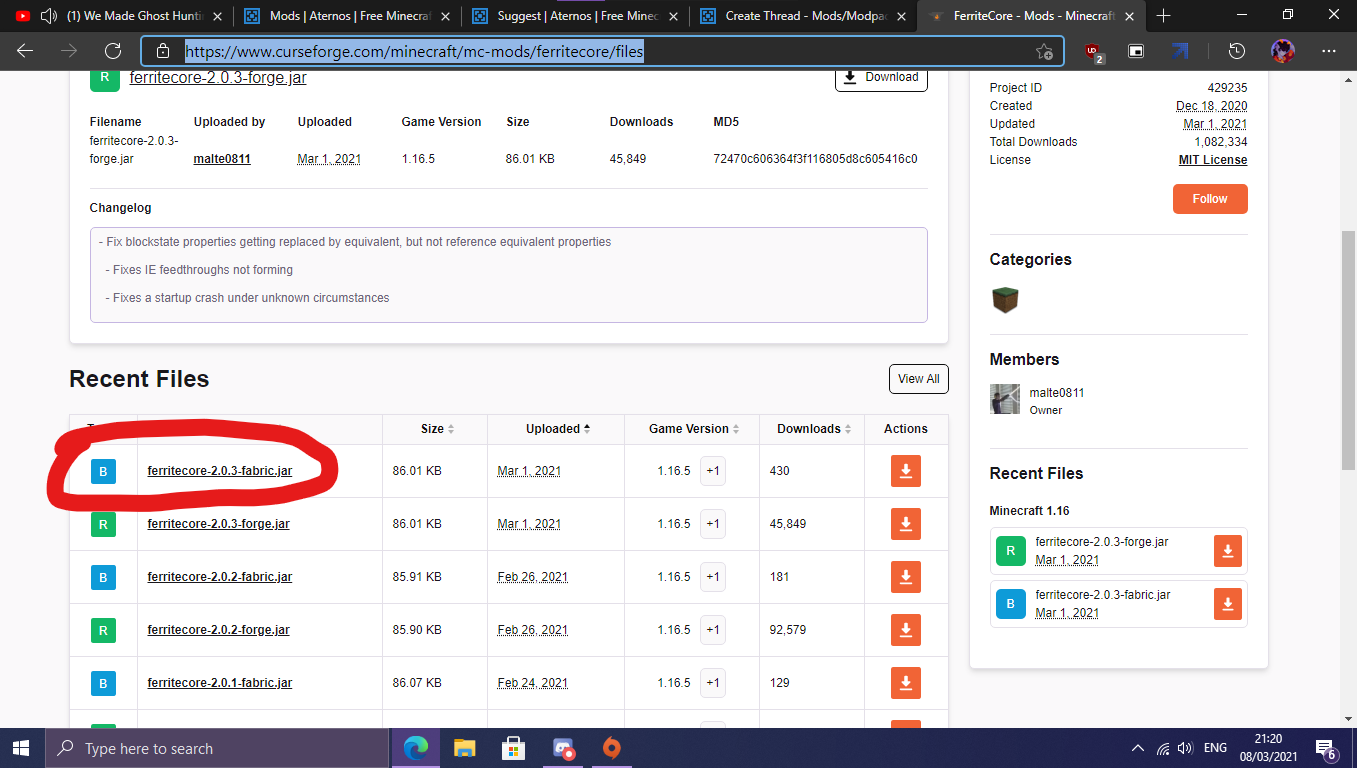Click the blue arrow extension icon
The width and height of the screenshot is (1357, 768).
[x=1180, y=52]
